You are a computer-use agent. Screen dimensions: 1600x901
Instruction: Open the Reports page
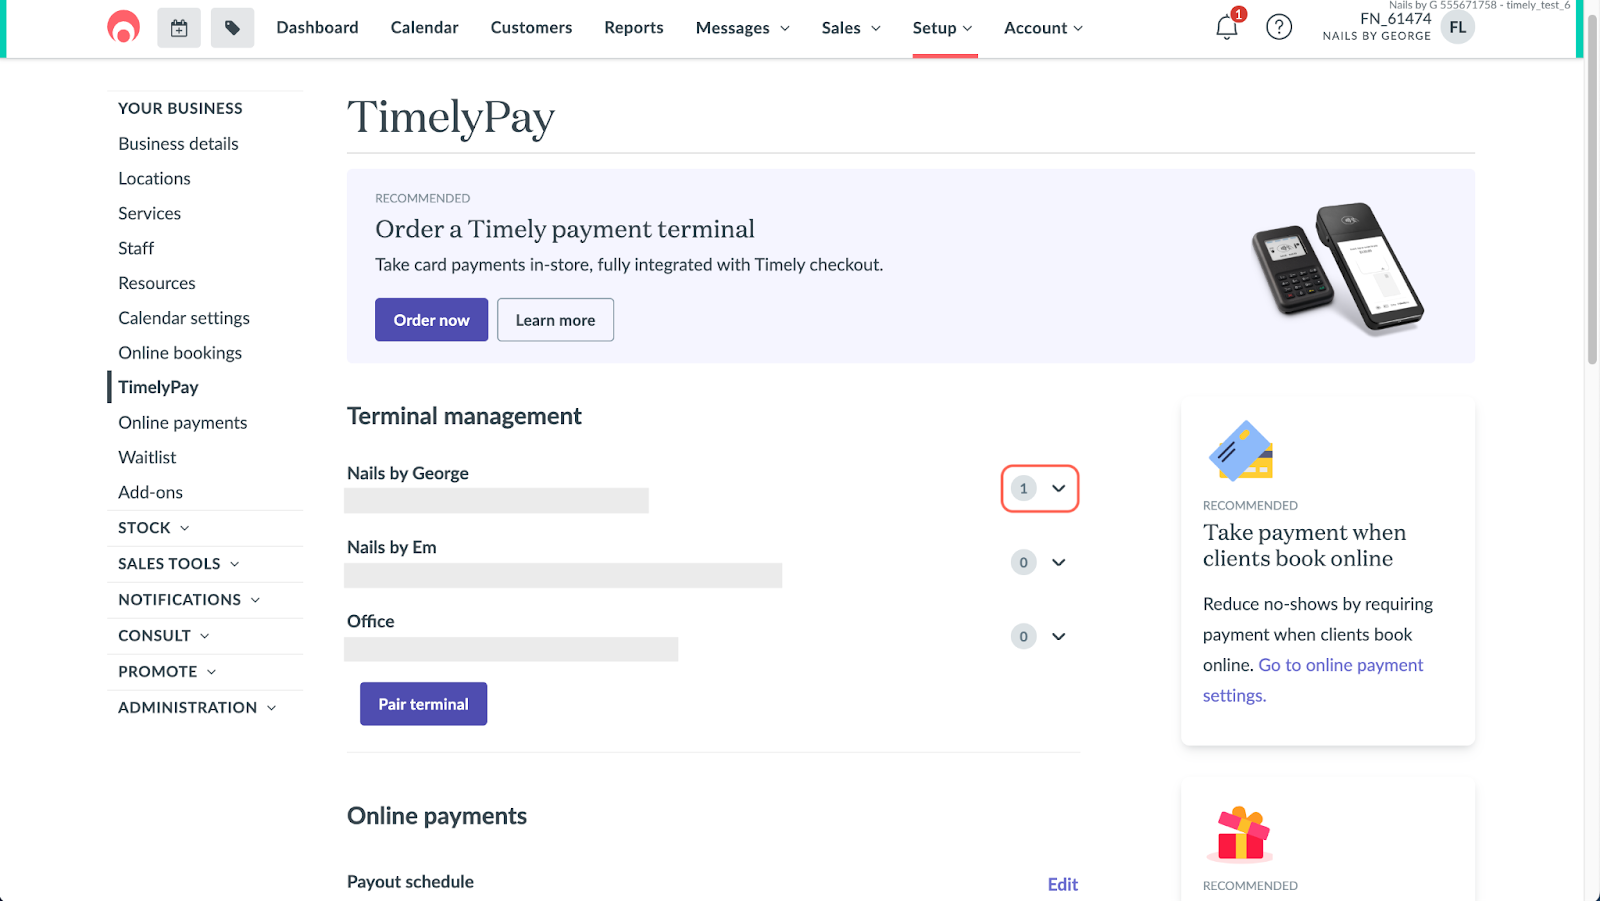[634, 28]
